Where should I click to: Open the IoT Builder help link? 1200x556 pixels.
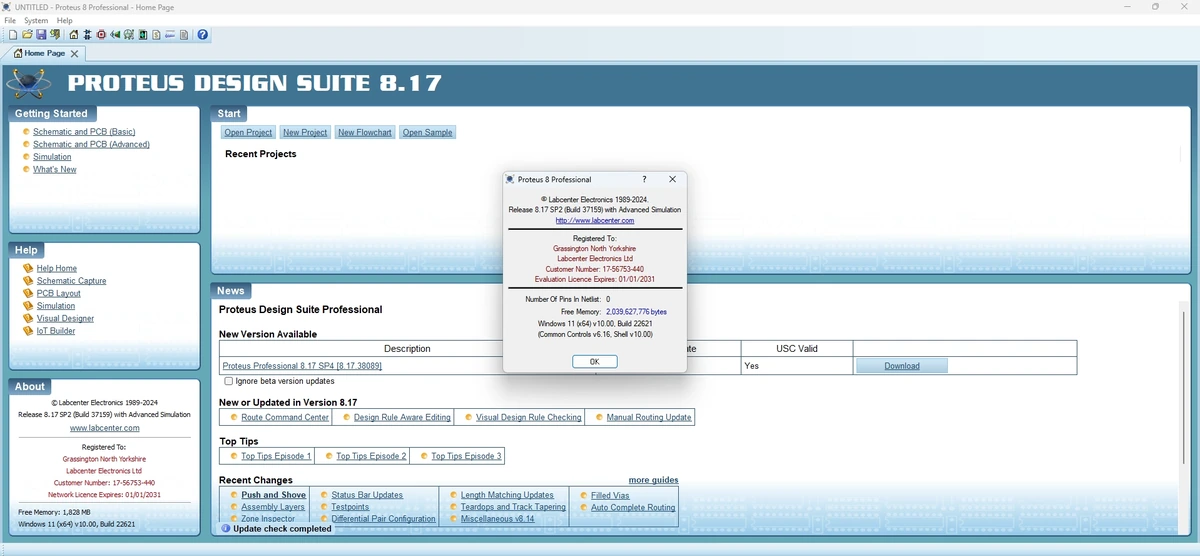pyautogui.click(x=56, y=331)
